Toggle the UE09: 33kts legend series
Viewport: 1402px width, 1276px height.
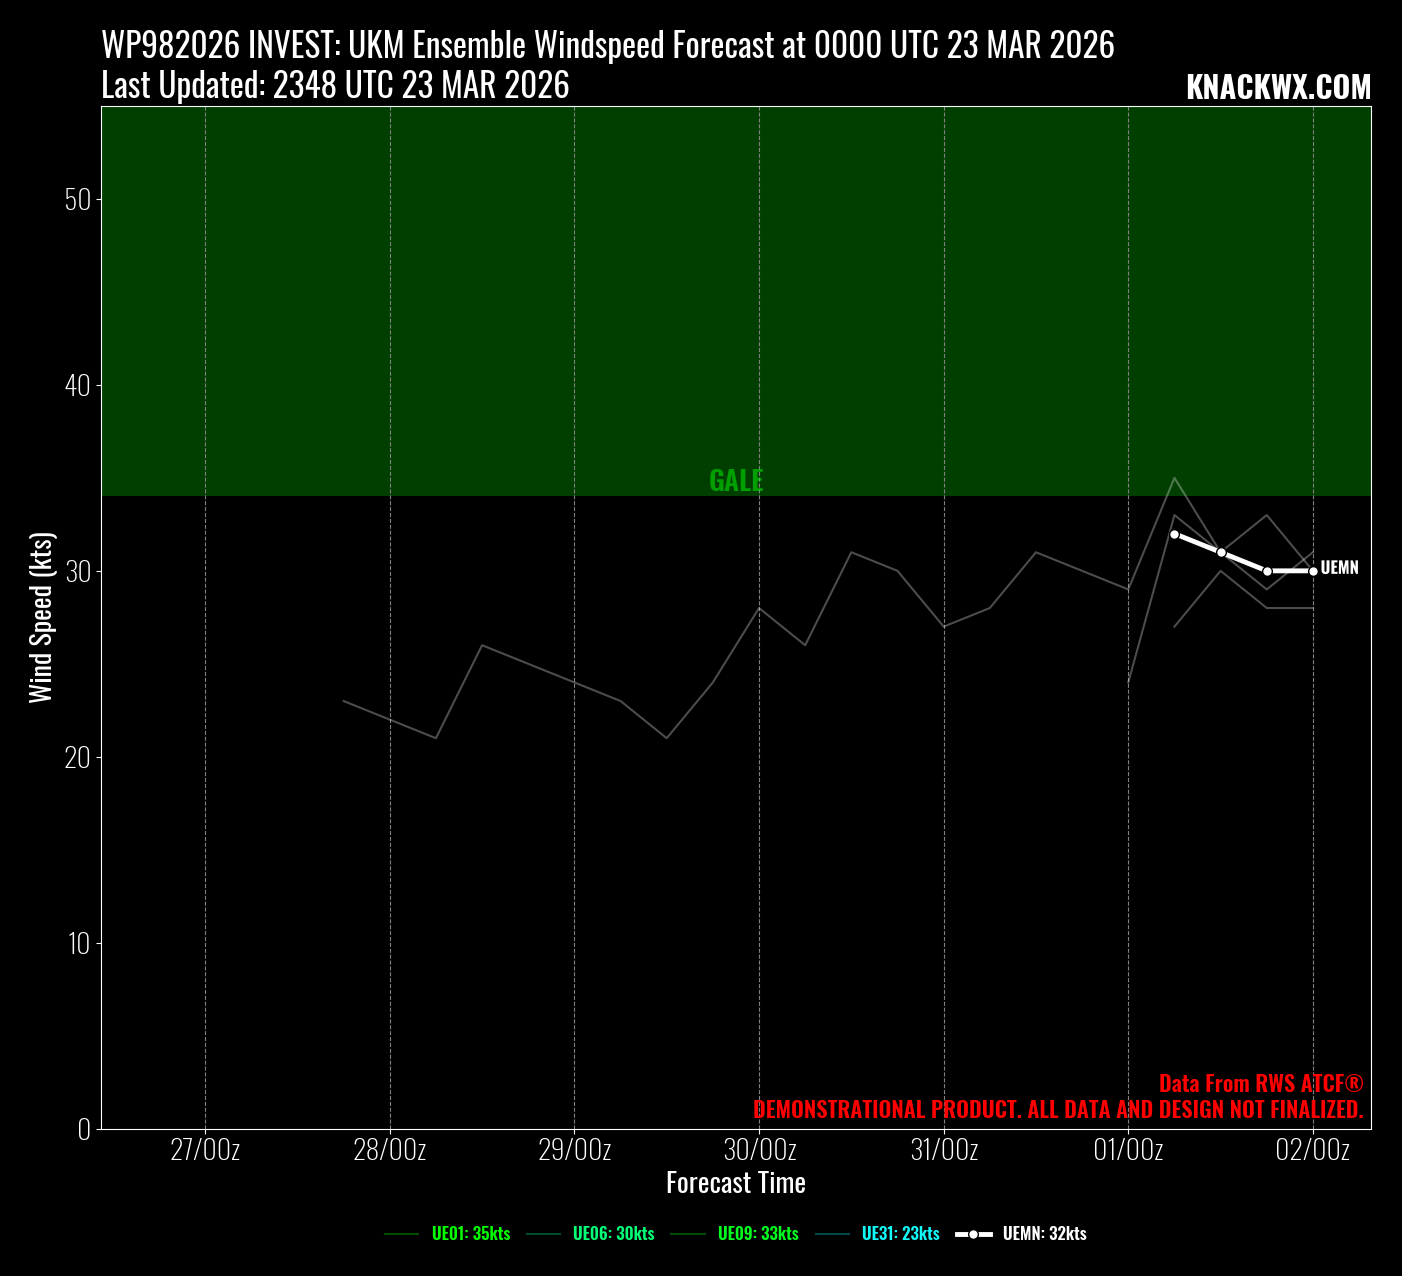(x=757, y=1234)
